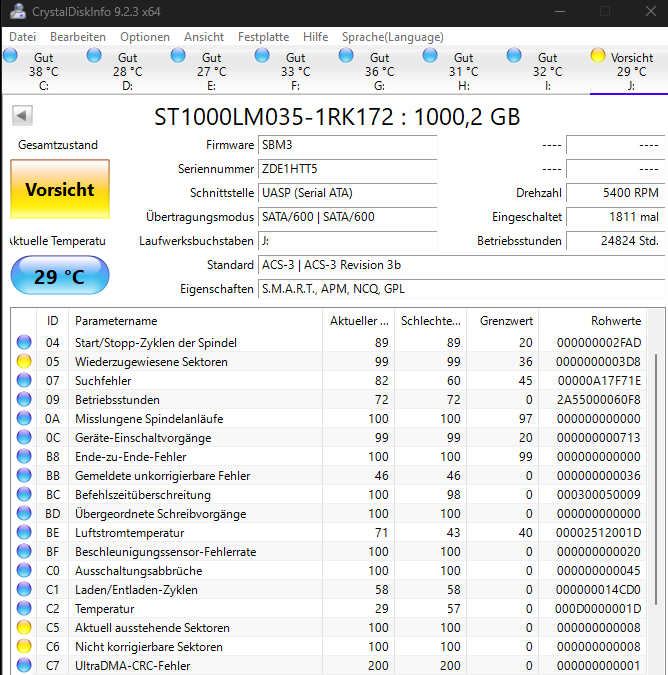Minimize the CrystalDiskInfo window

click(560, 12)
